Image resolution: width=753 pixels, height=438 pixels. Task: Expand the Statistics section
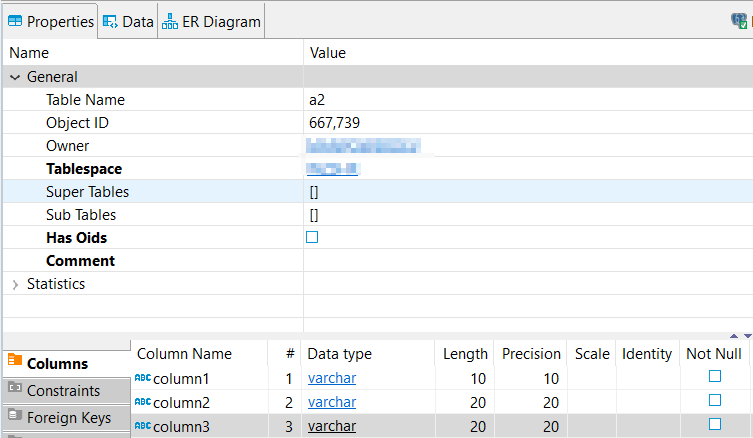tap(15, 284)
